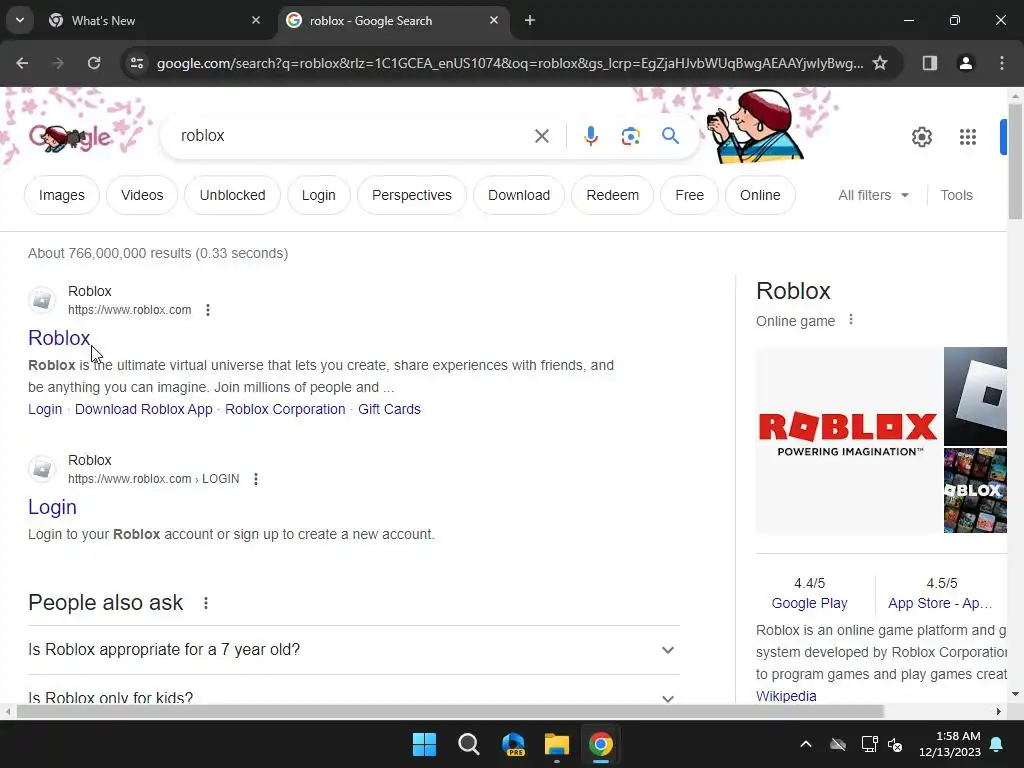Open the notification bell in taskbar
Image resolution: width=1024 pixels, height=768 pixels.
point(997,744)
